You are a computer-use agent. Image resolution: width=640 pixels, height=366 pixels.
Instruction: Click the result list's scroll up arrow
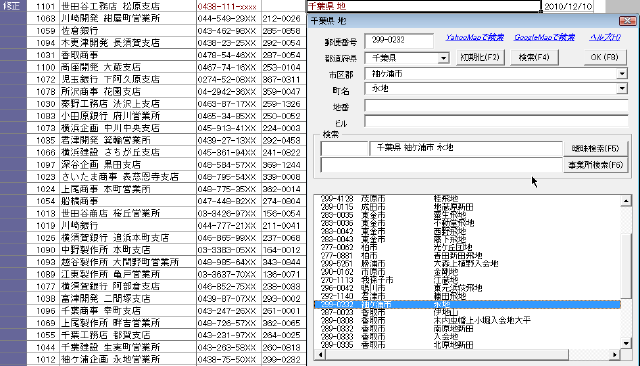click(x=626, y=200)
